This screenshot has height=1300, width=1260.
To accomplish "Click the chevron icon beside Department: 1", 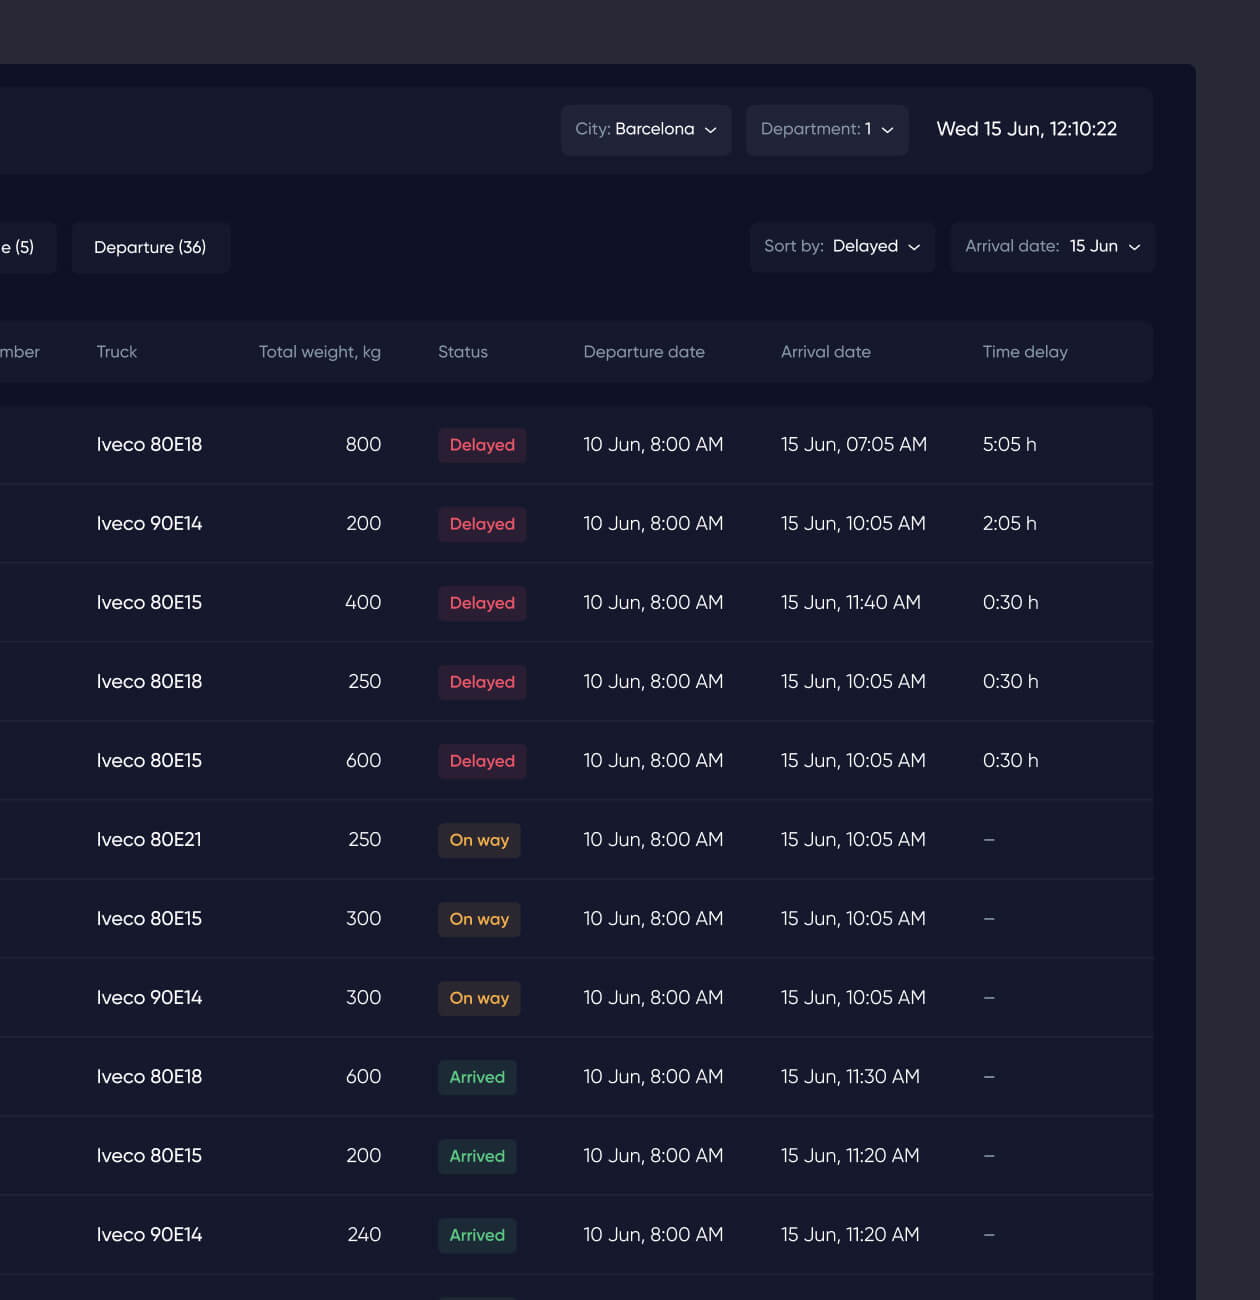I will pos(886,130).
